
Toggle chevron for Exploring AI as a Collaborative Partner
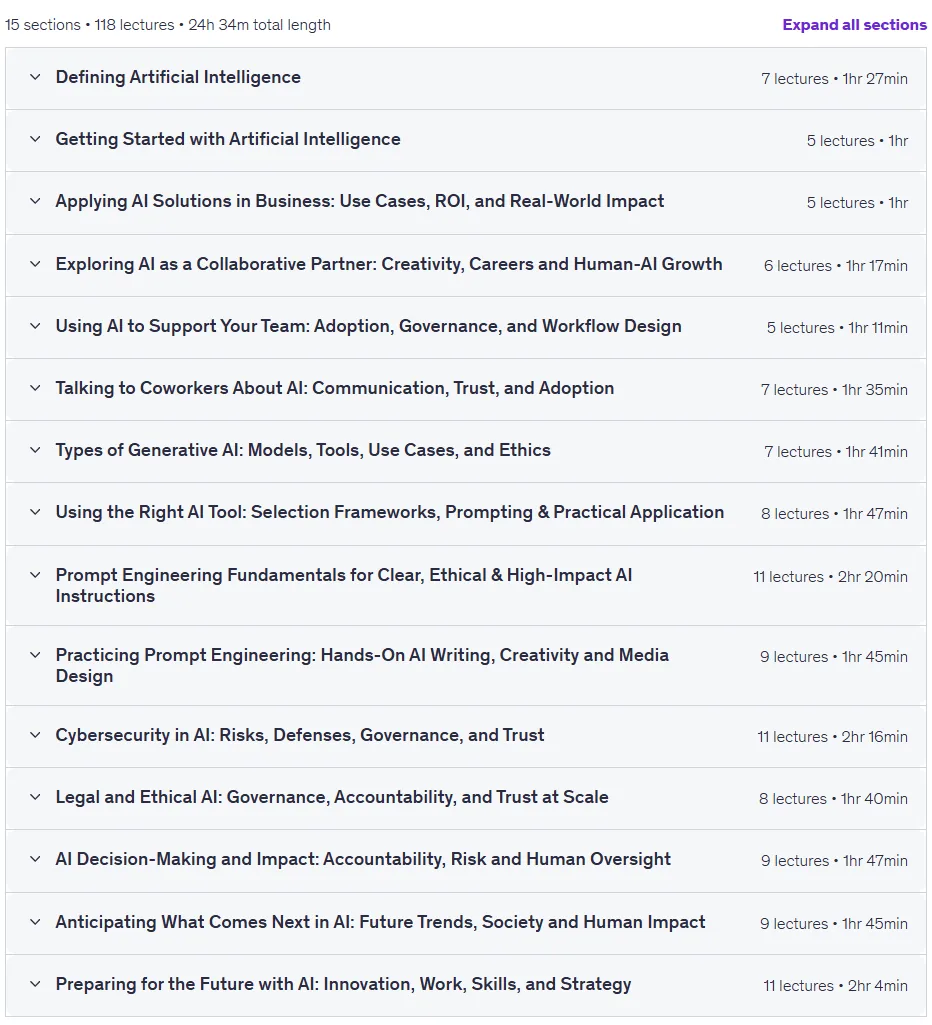[35, 264]
